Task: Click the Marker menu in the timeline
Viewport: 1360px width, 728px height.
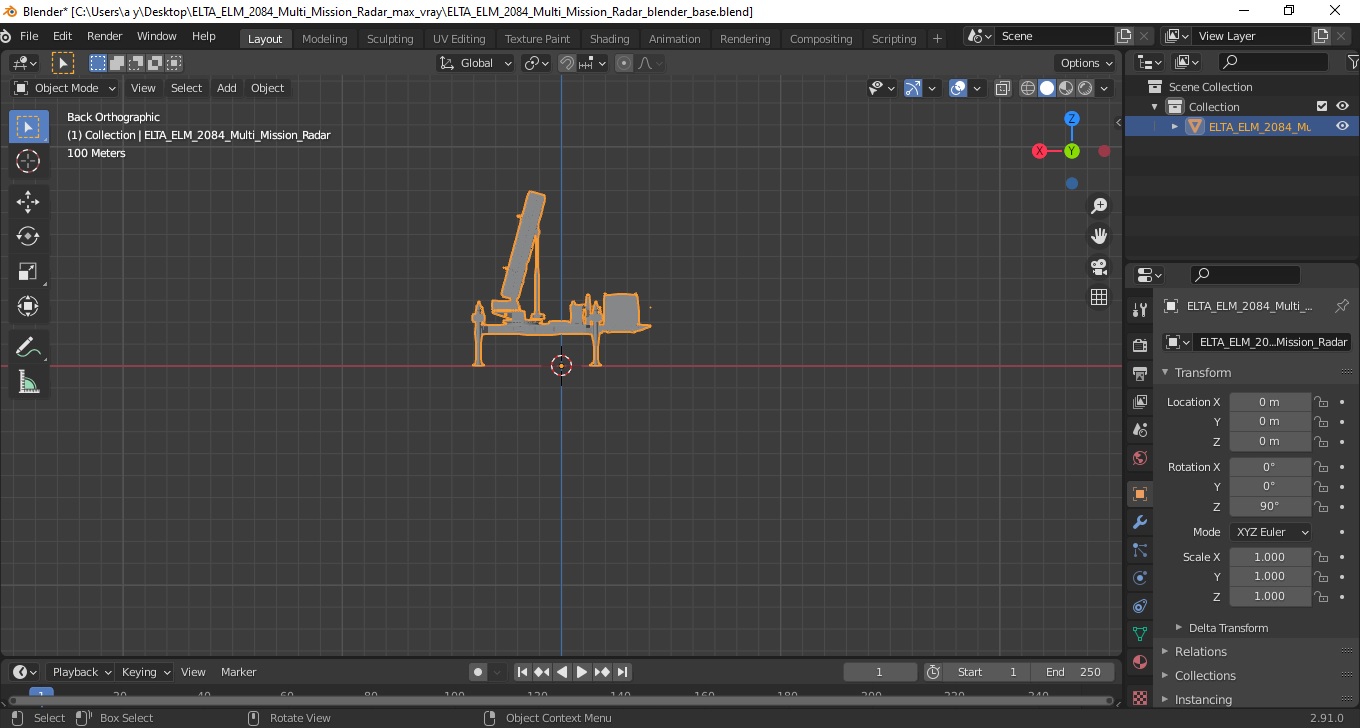Action: coord(239,672)
